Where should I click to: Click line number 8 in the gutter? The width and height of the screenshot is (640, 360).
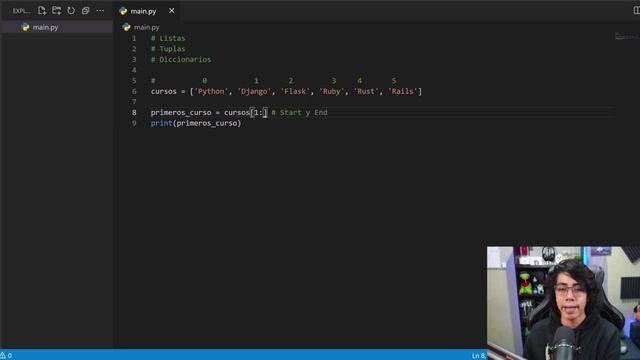pos(134,112)
